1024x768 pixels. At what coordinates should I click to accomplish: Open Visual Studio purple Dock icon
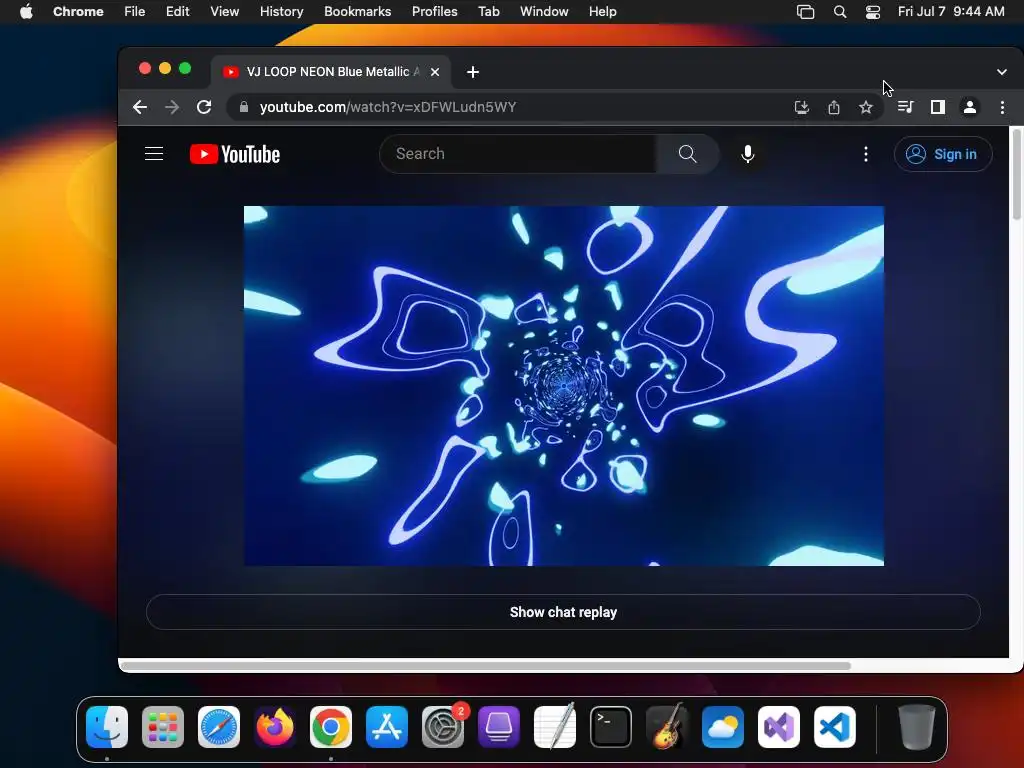(779, 727)
